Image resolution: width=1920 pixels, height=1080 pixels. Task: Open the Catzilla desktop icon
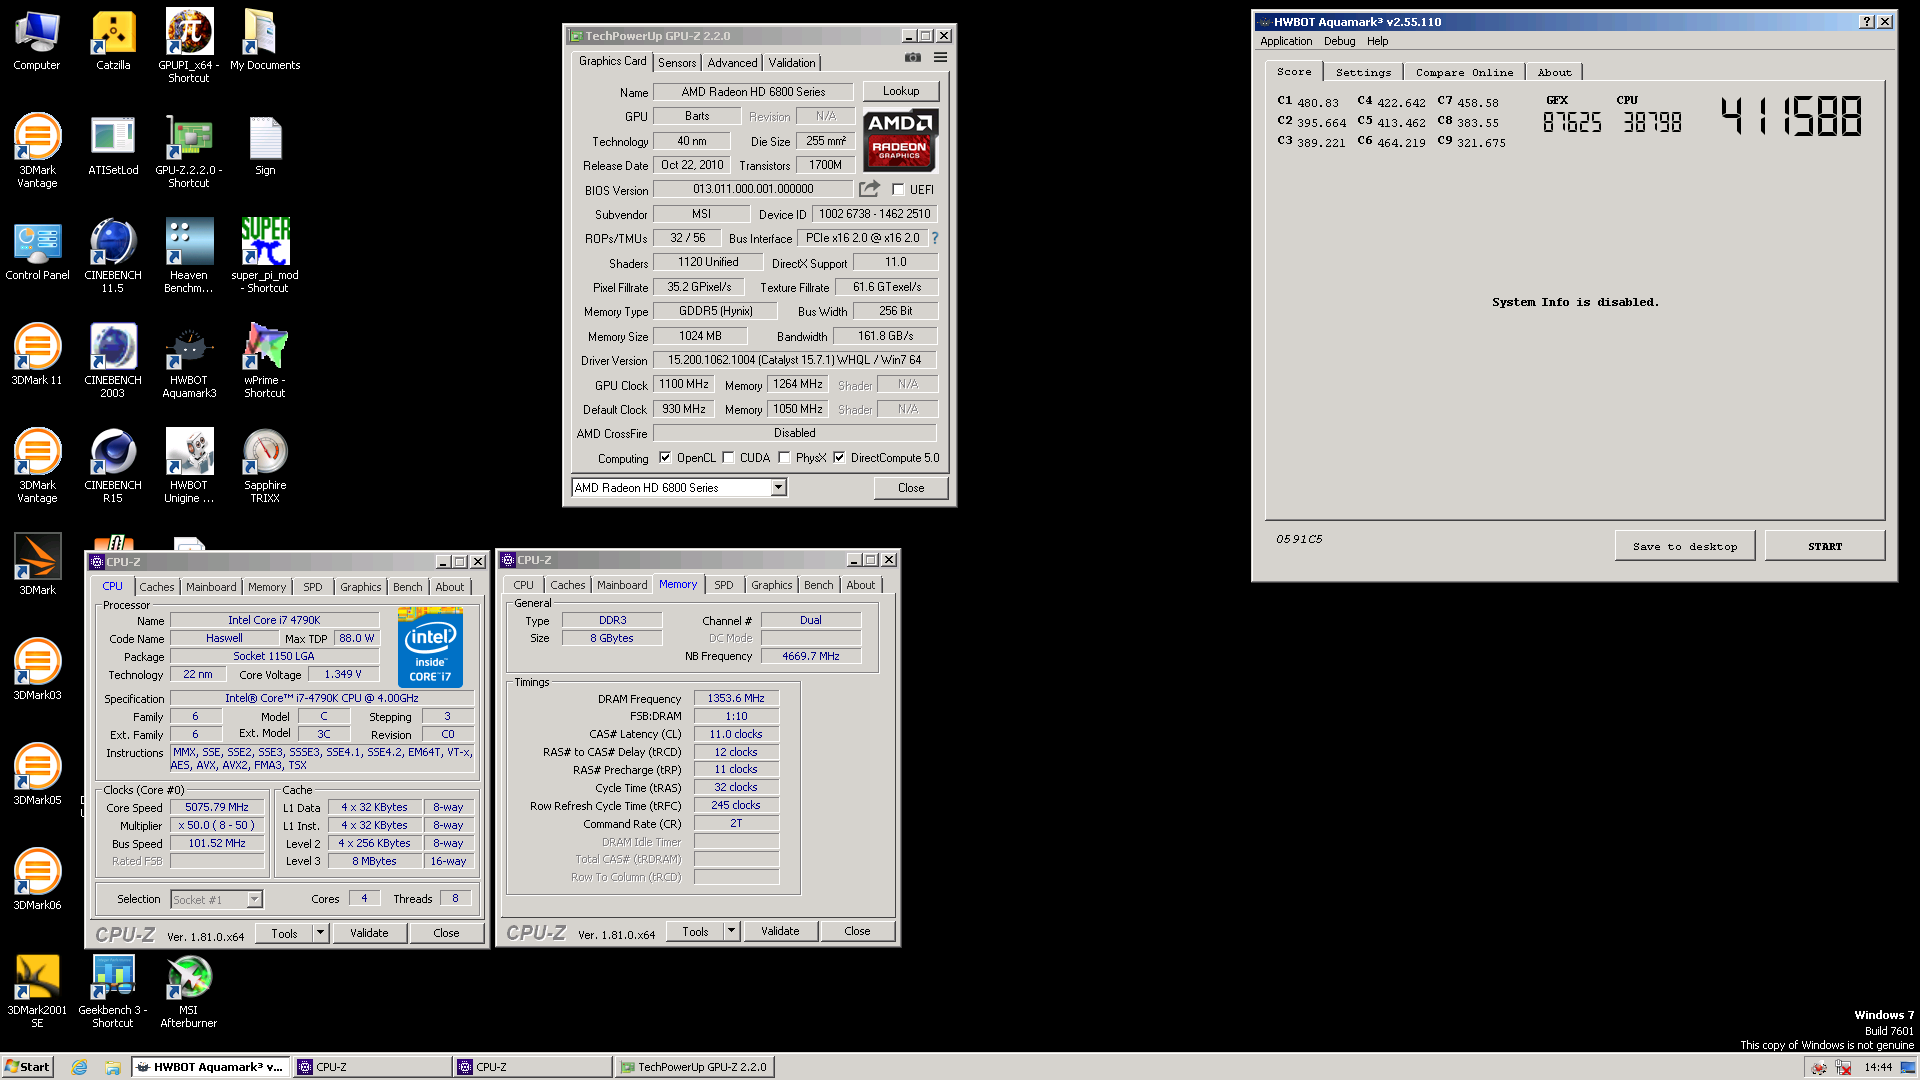point(113,40)
